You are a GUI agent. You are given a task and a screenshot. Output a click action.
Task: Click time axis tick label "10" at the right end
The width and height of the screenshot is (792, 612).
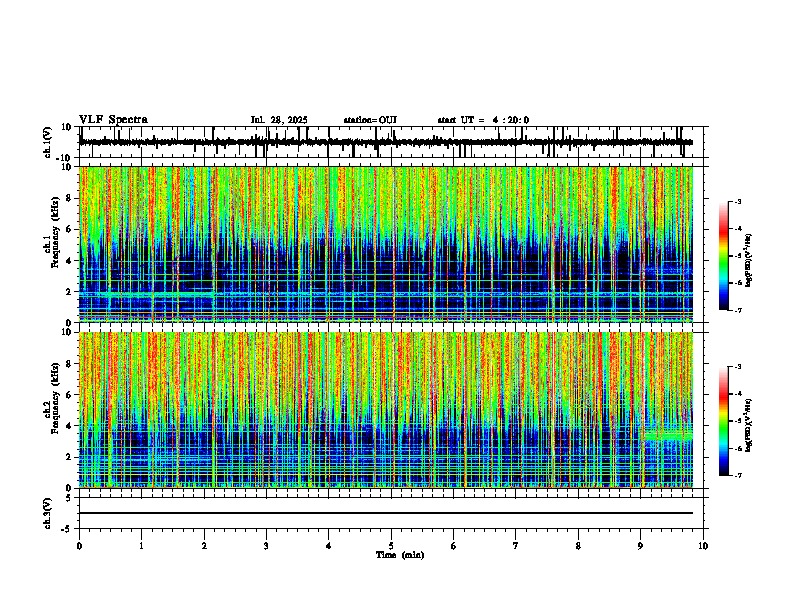[703, 546]
